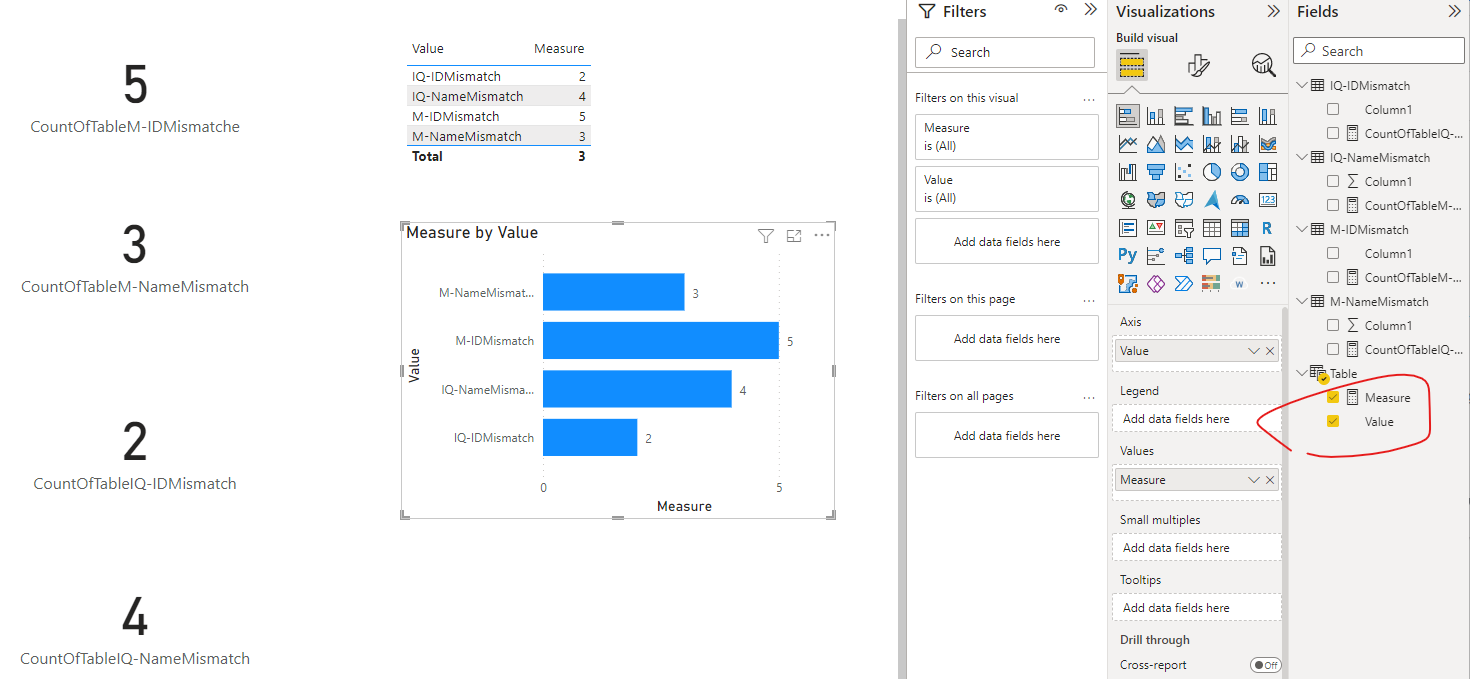Check the measure under IQ-NameMismatch table

(x=1332, y=205)
